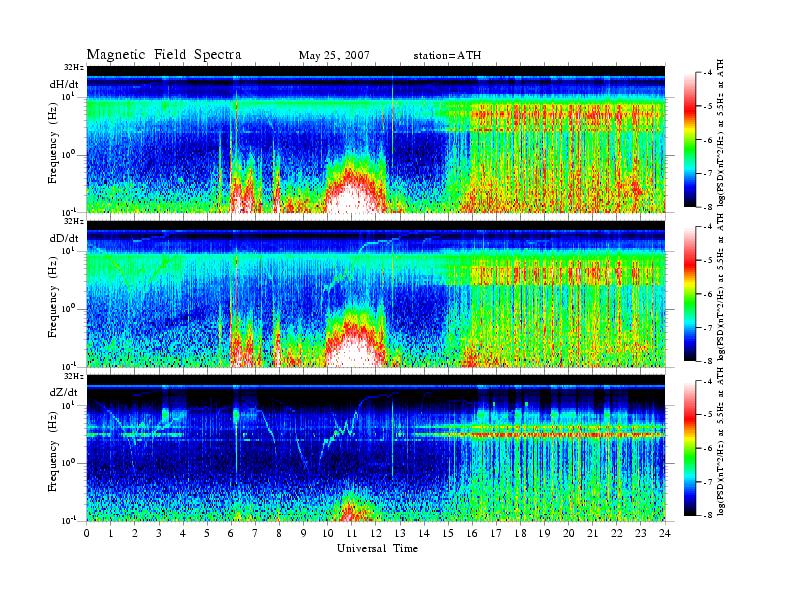This screenshot has height=612, width=792.
Task: Click the 16 hour tick label
Action: (472, 533)
